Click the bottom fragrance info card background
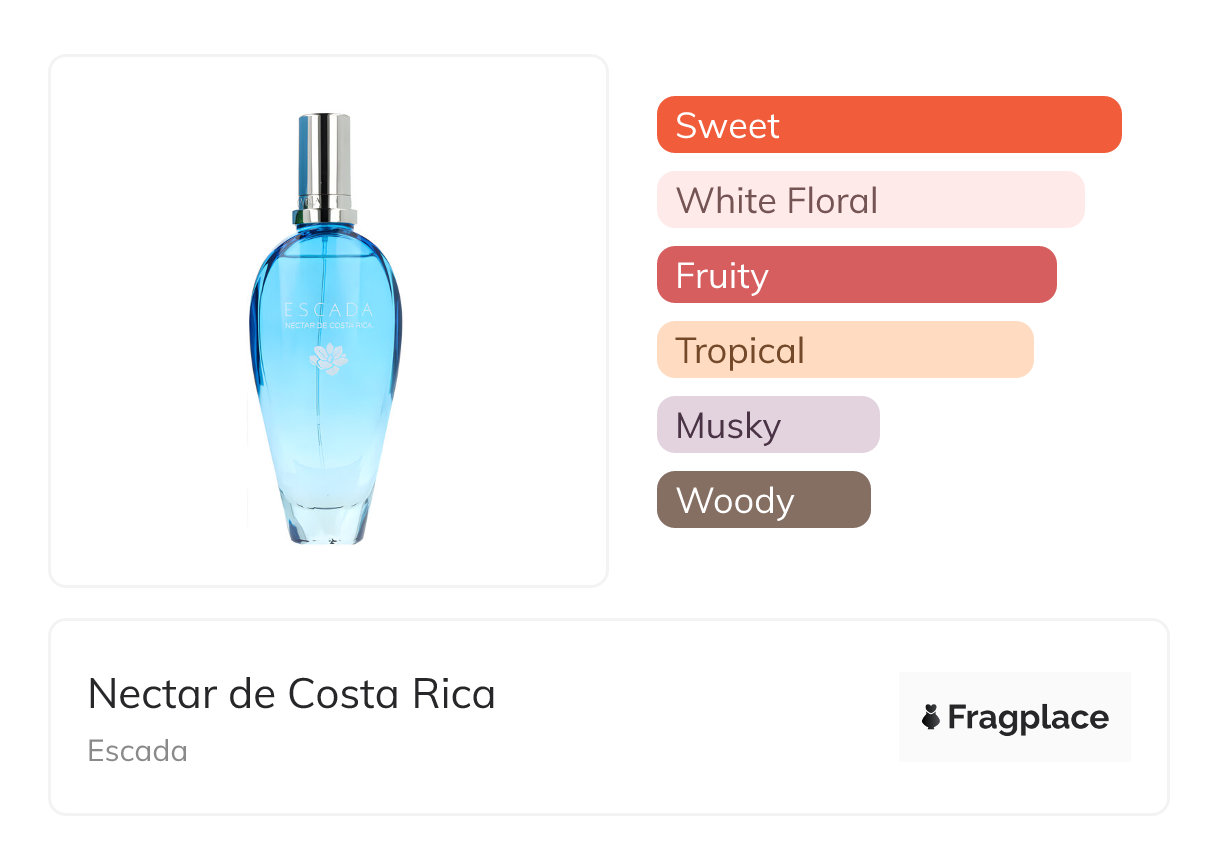This screenshot has width=1218, height=864. pyautogui.click(x=650, y=770)
